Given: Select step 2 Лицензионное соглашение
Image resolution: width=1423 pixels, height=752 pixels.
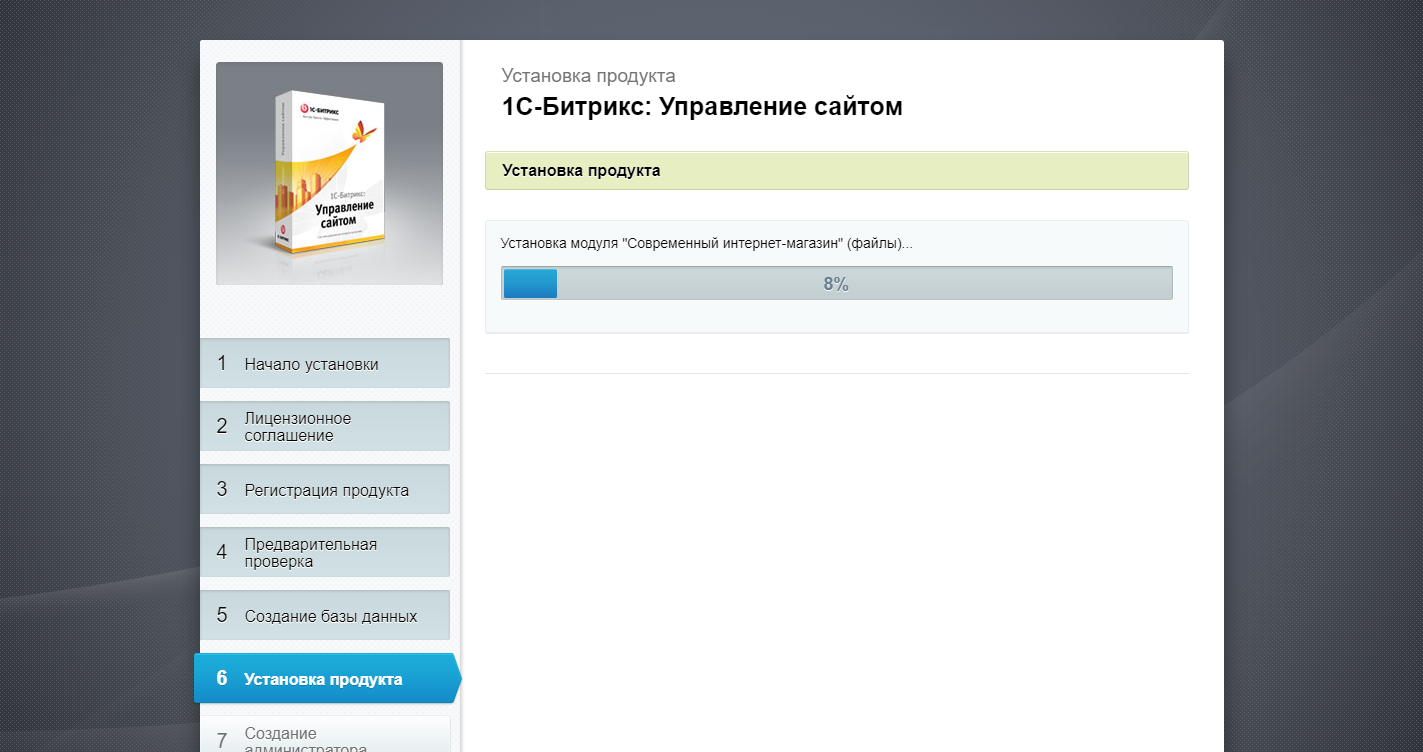Looking at the screenshot, I should (325, 426).
